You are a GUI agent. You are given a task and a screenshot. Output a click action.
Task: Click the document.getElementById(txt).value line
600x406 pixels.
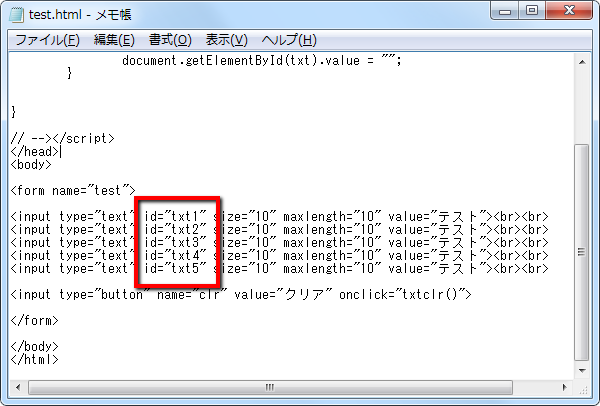pyautogui.click(x=262, y=60)
